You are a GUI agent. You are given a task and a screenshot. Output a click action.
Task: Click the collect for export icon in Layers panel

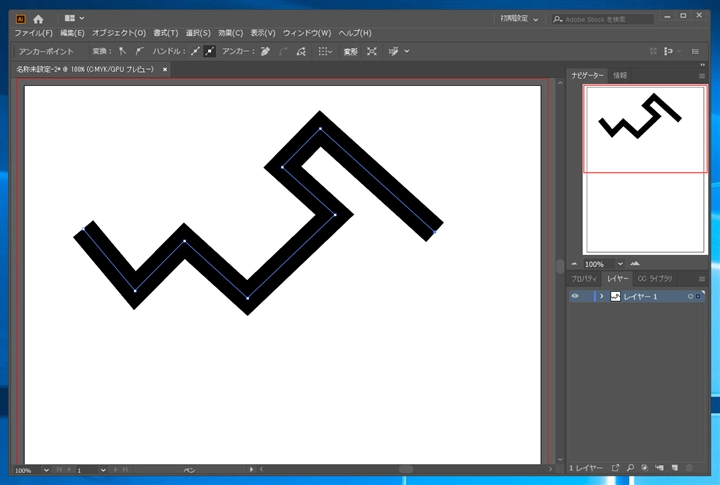(615, 468)
